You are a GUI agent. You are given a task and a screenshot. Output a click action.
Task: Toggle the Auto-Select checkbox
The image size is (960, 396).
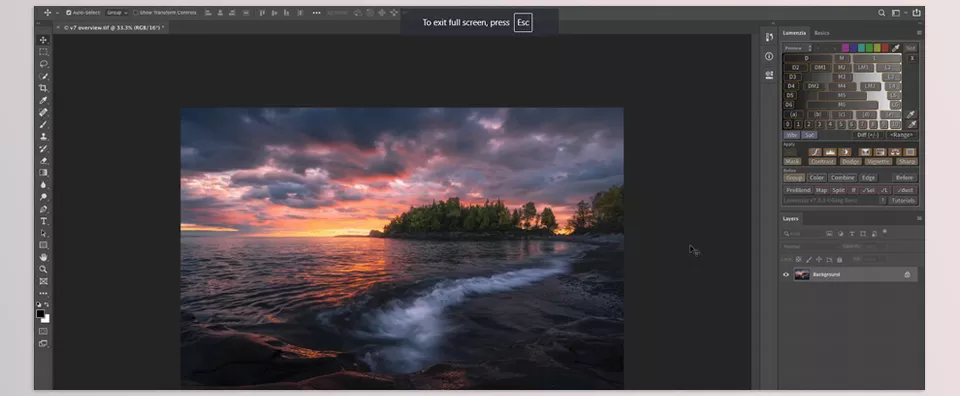(x=69, y=12)
